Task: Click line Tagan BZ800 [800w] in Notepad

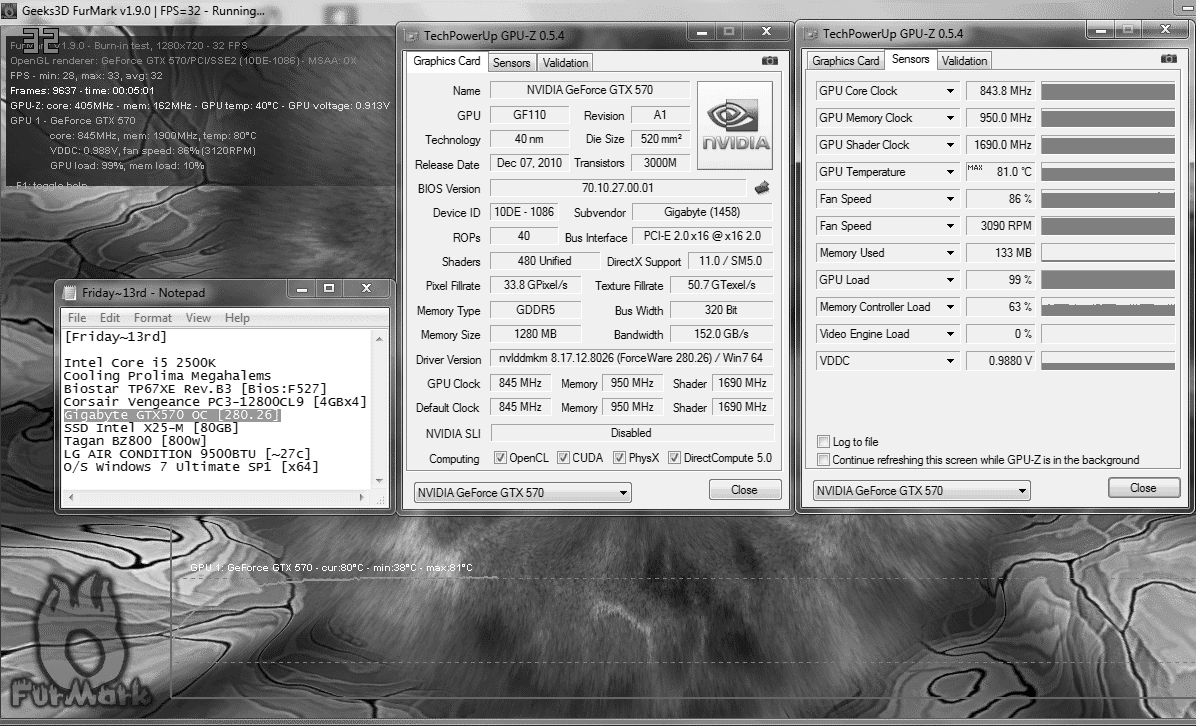Action: 135,441
